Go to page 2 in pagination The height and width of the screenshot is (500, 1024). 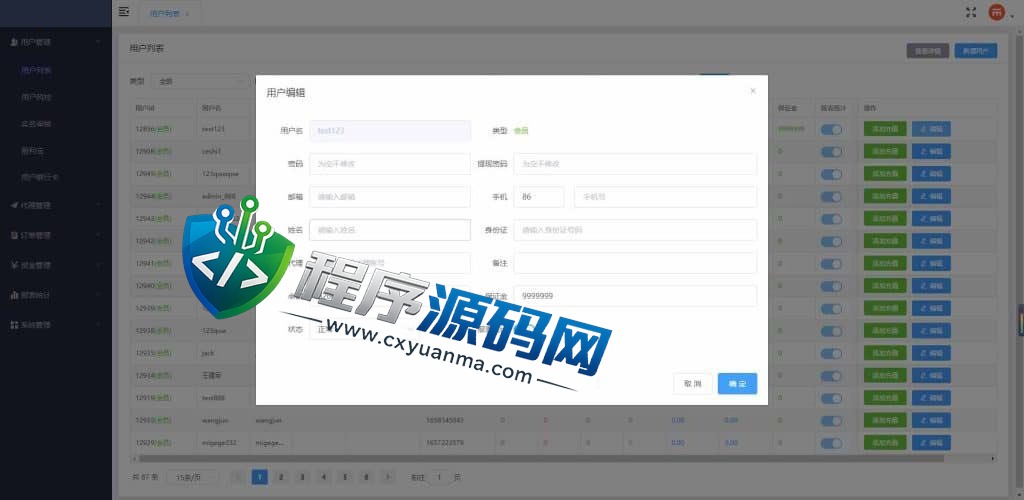click(281, 477)
